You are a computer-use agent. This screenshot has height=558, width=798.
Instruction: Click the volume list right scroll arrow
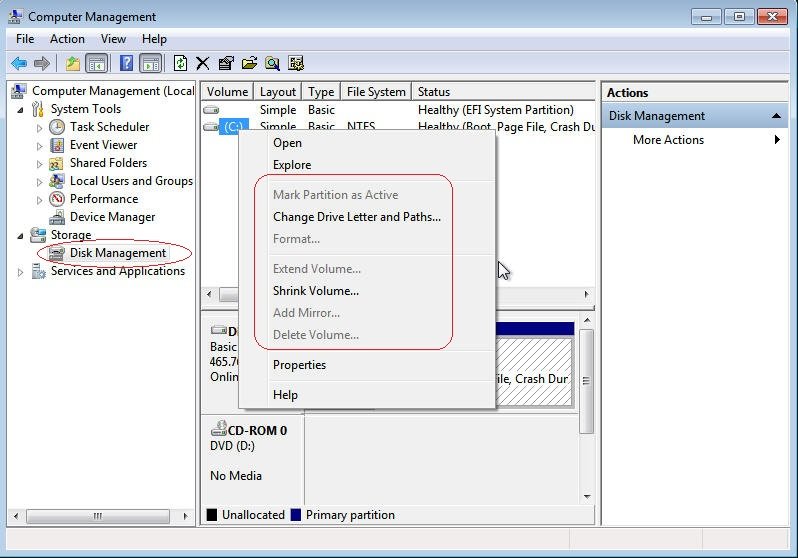click(x=586, y=294)
